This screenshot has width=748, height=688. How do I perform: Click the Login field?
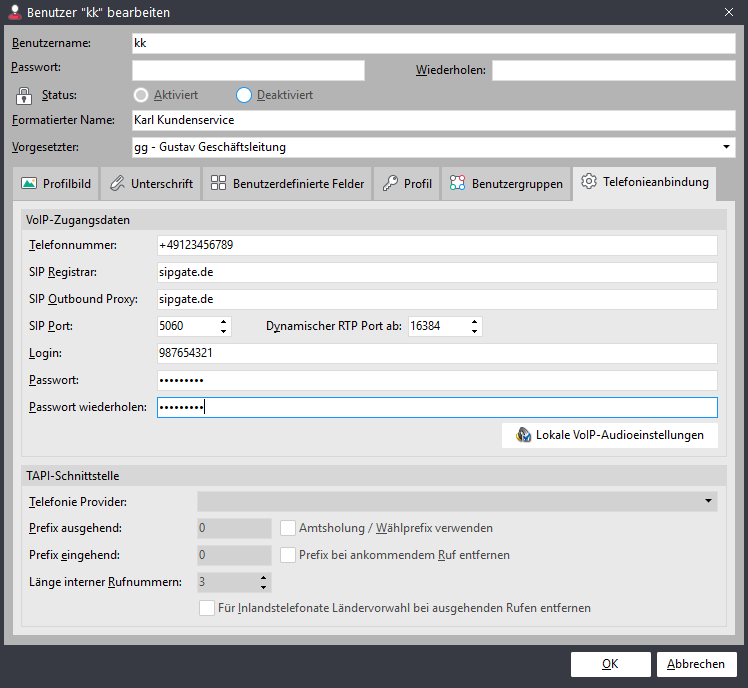click(437, 354)
